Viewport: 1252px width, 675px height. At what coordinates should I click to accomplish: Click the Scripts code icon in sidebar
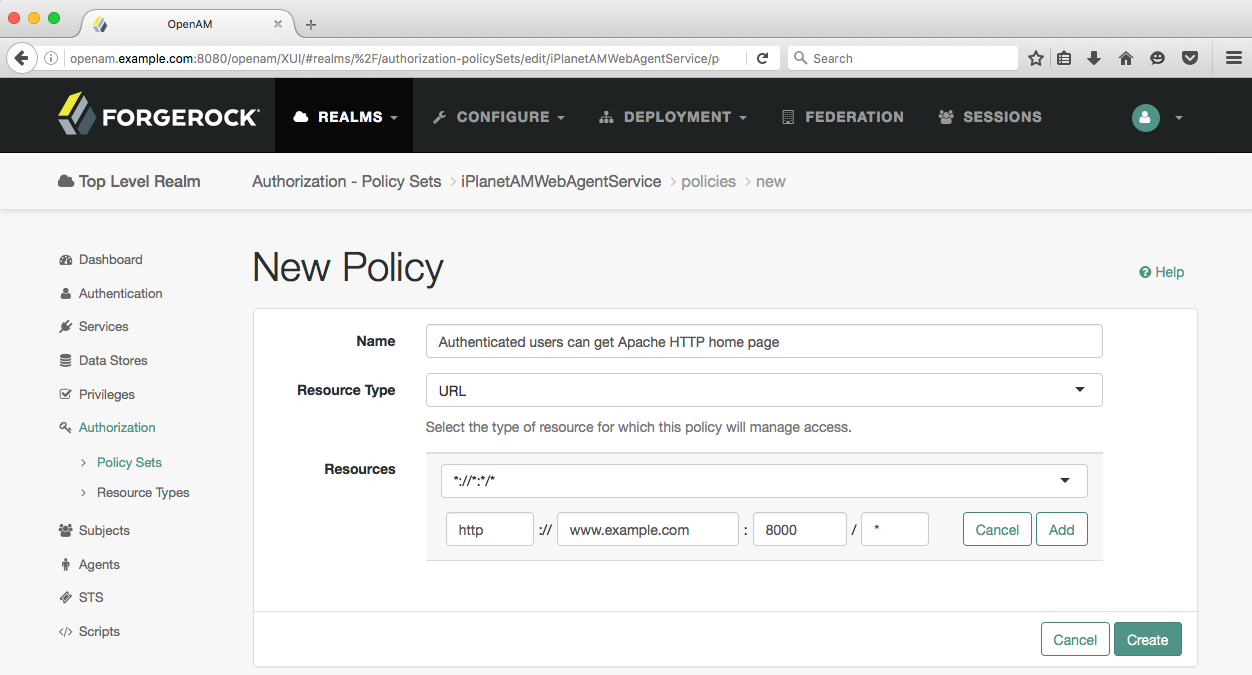point(66,632)
